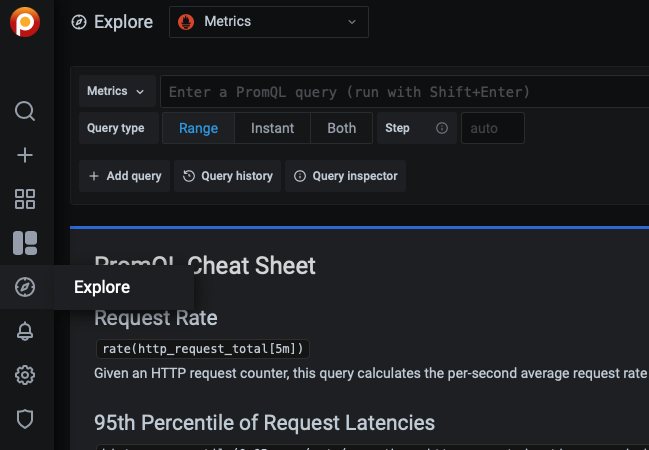Select the Both query type
The image size is (649, 450).
[x=342, y=129]
